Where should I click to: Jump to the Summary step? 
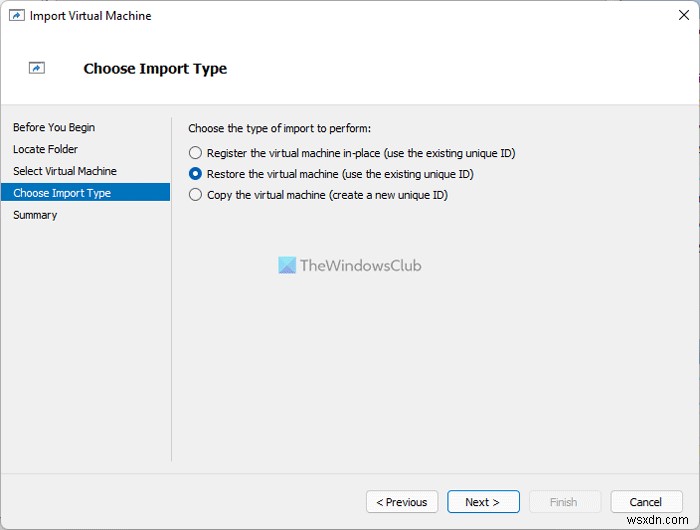click(35, 215)
